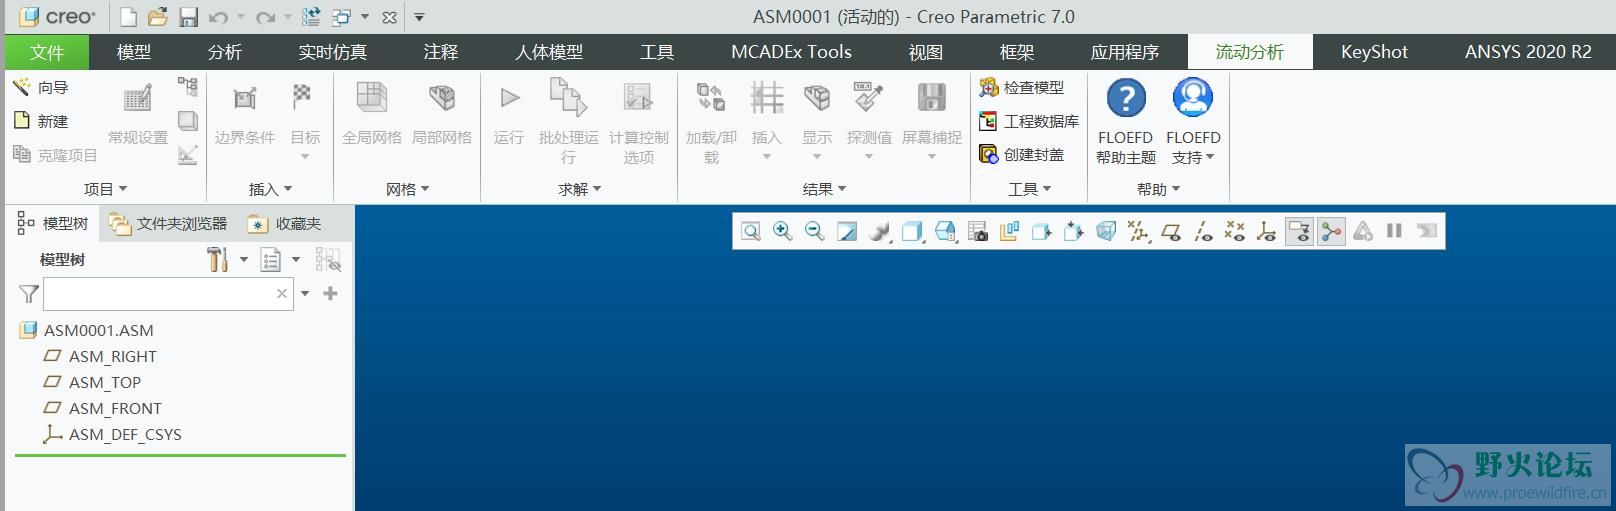1616x511 pixels.
Task: Expand the 求解 group dropdown
Action: click(x=580, y=188)
